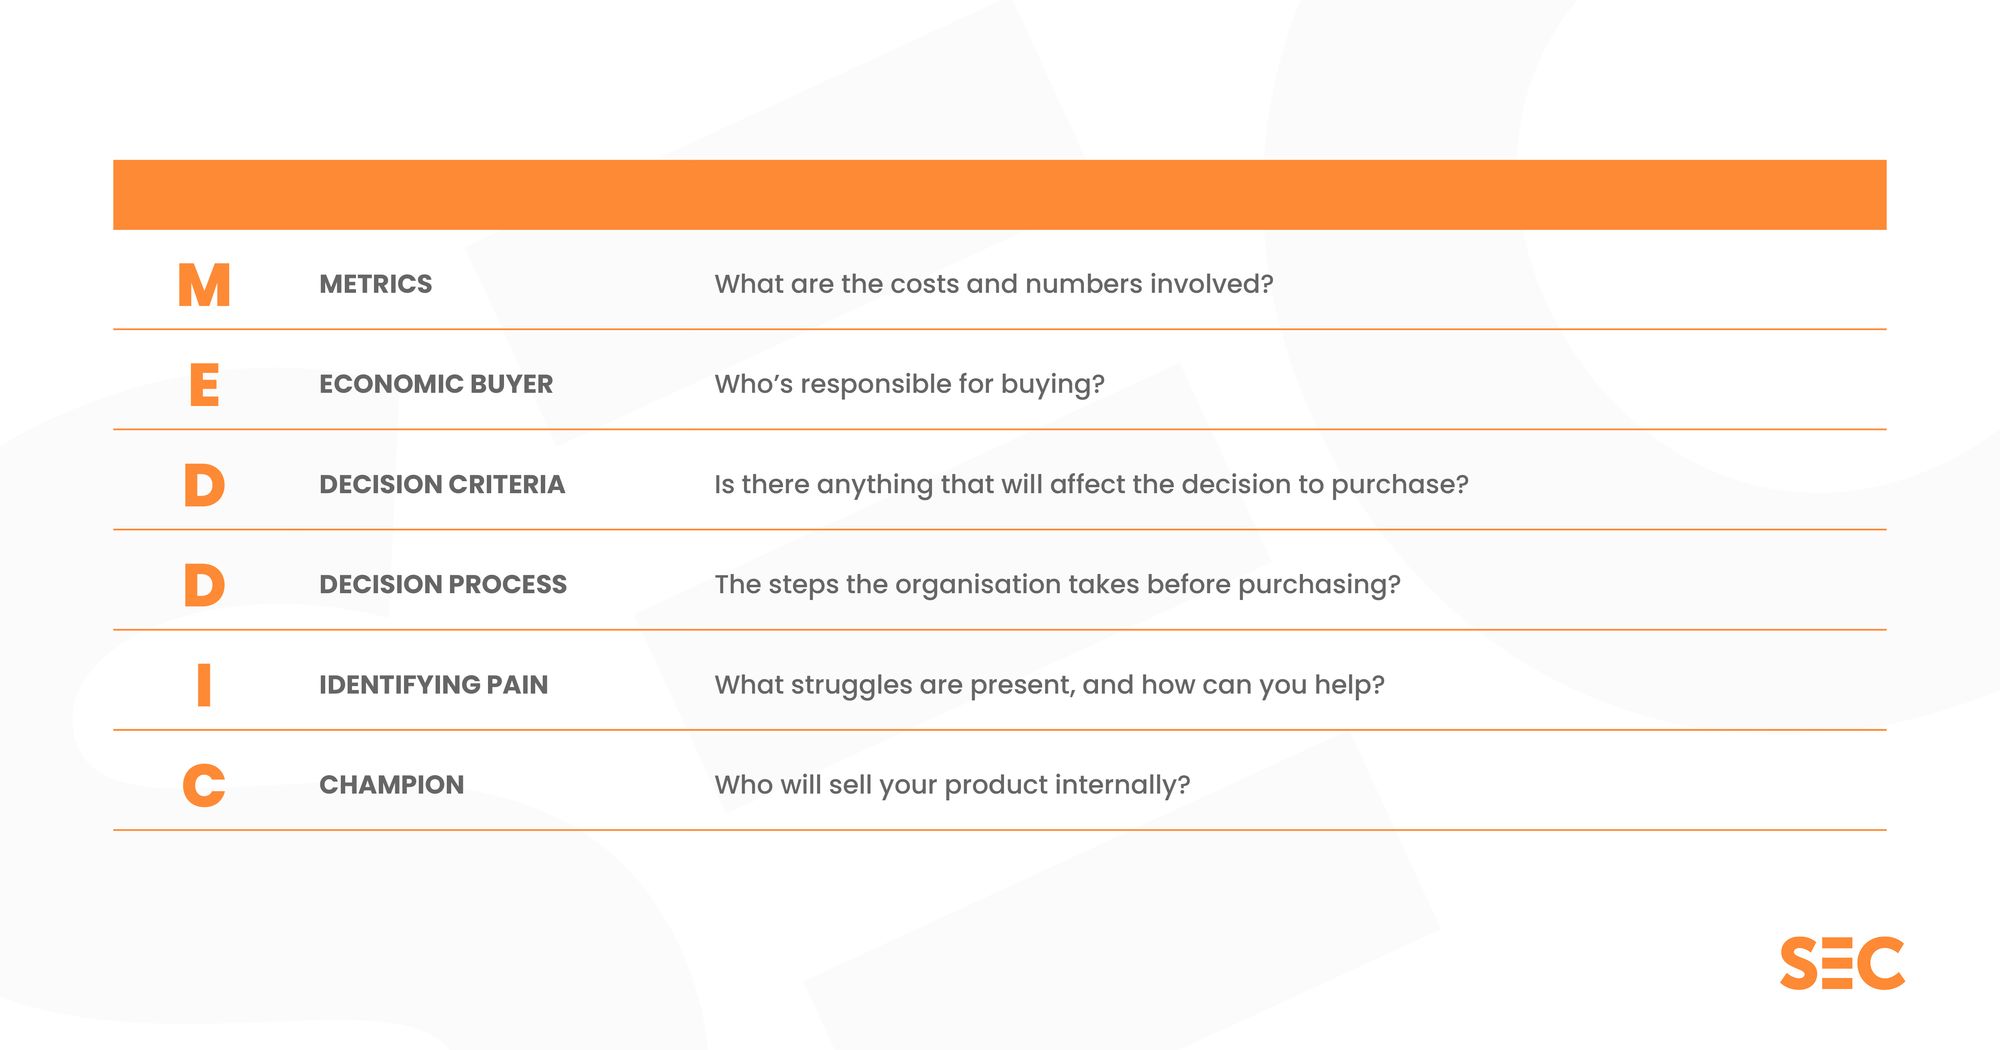Click the D letter beside Decision Criteria
Screen dimensions: 2000x1050
(x=204, y=485)
